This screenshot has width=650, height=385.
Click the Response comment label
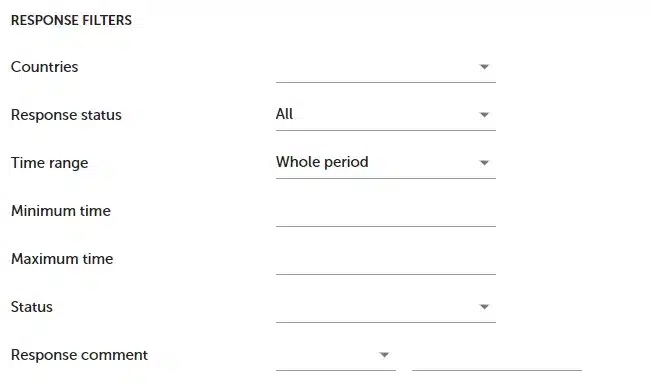point(79,355)
